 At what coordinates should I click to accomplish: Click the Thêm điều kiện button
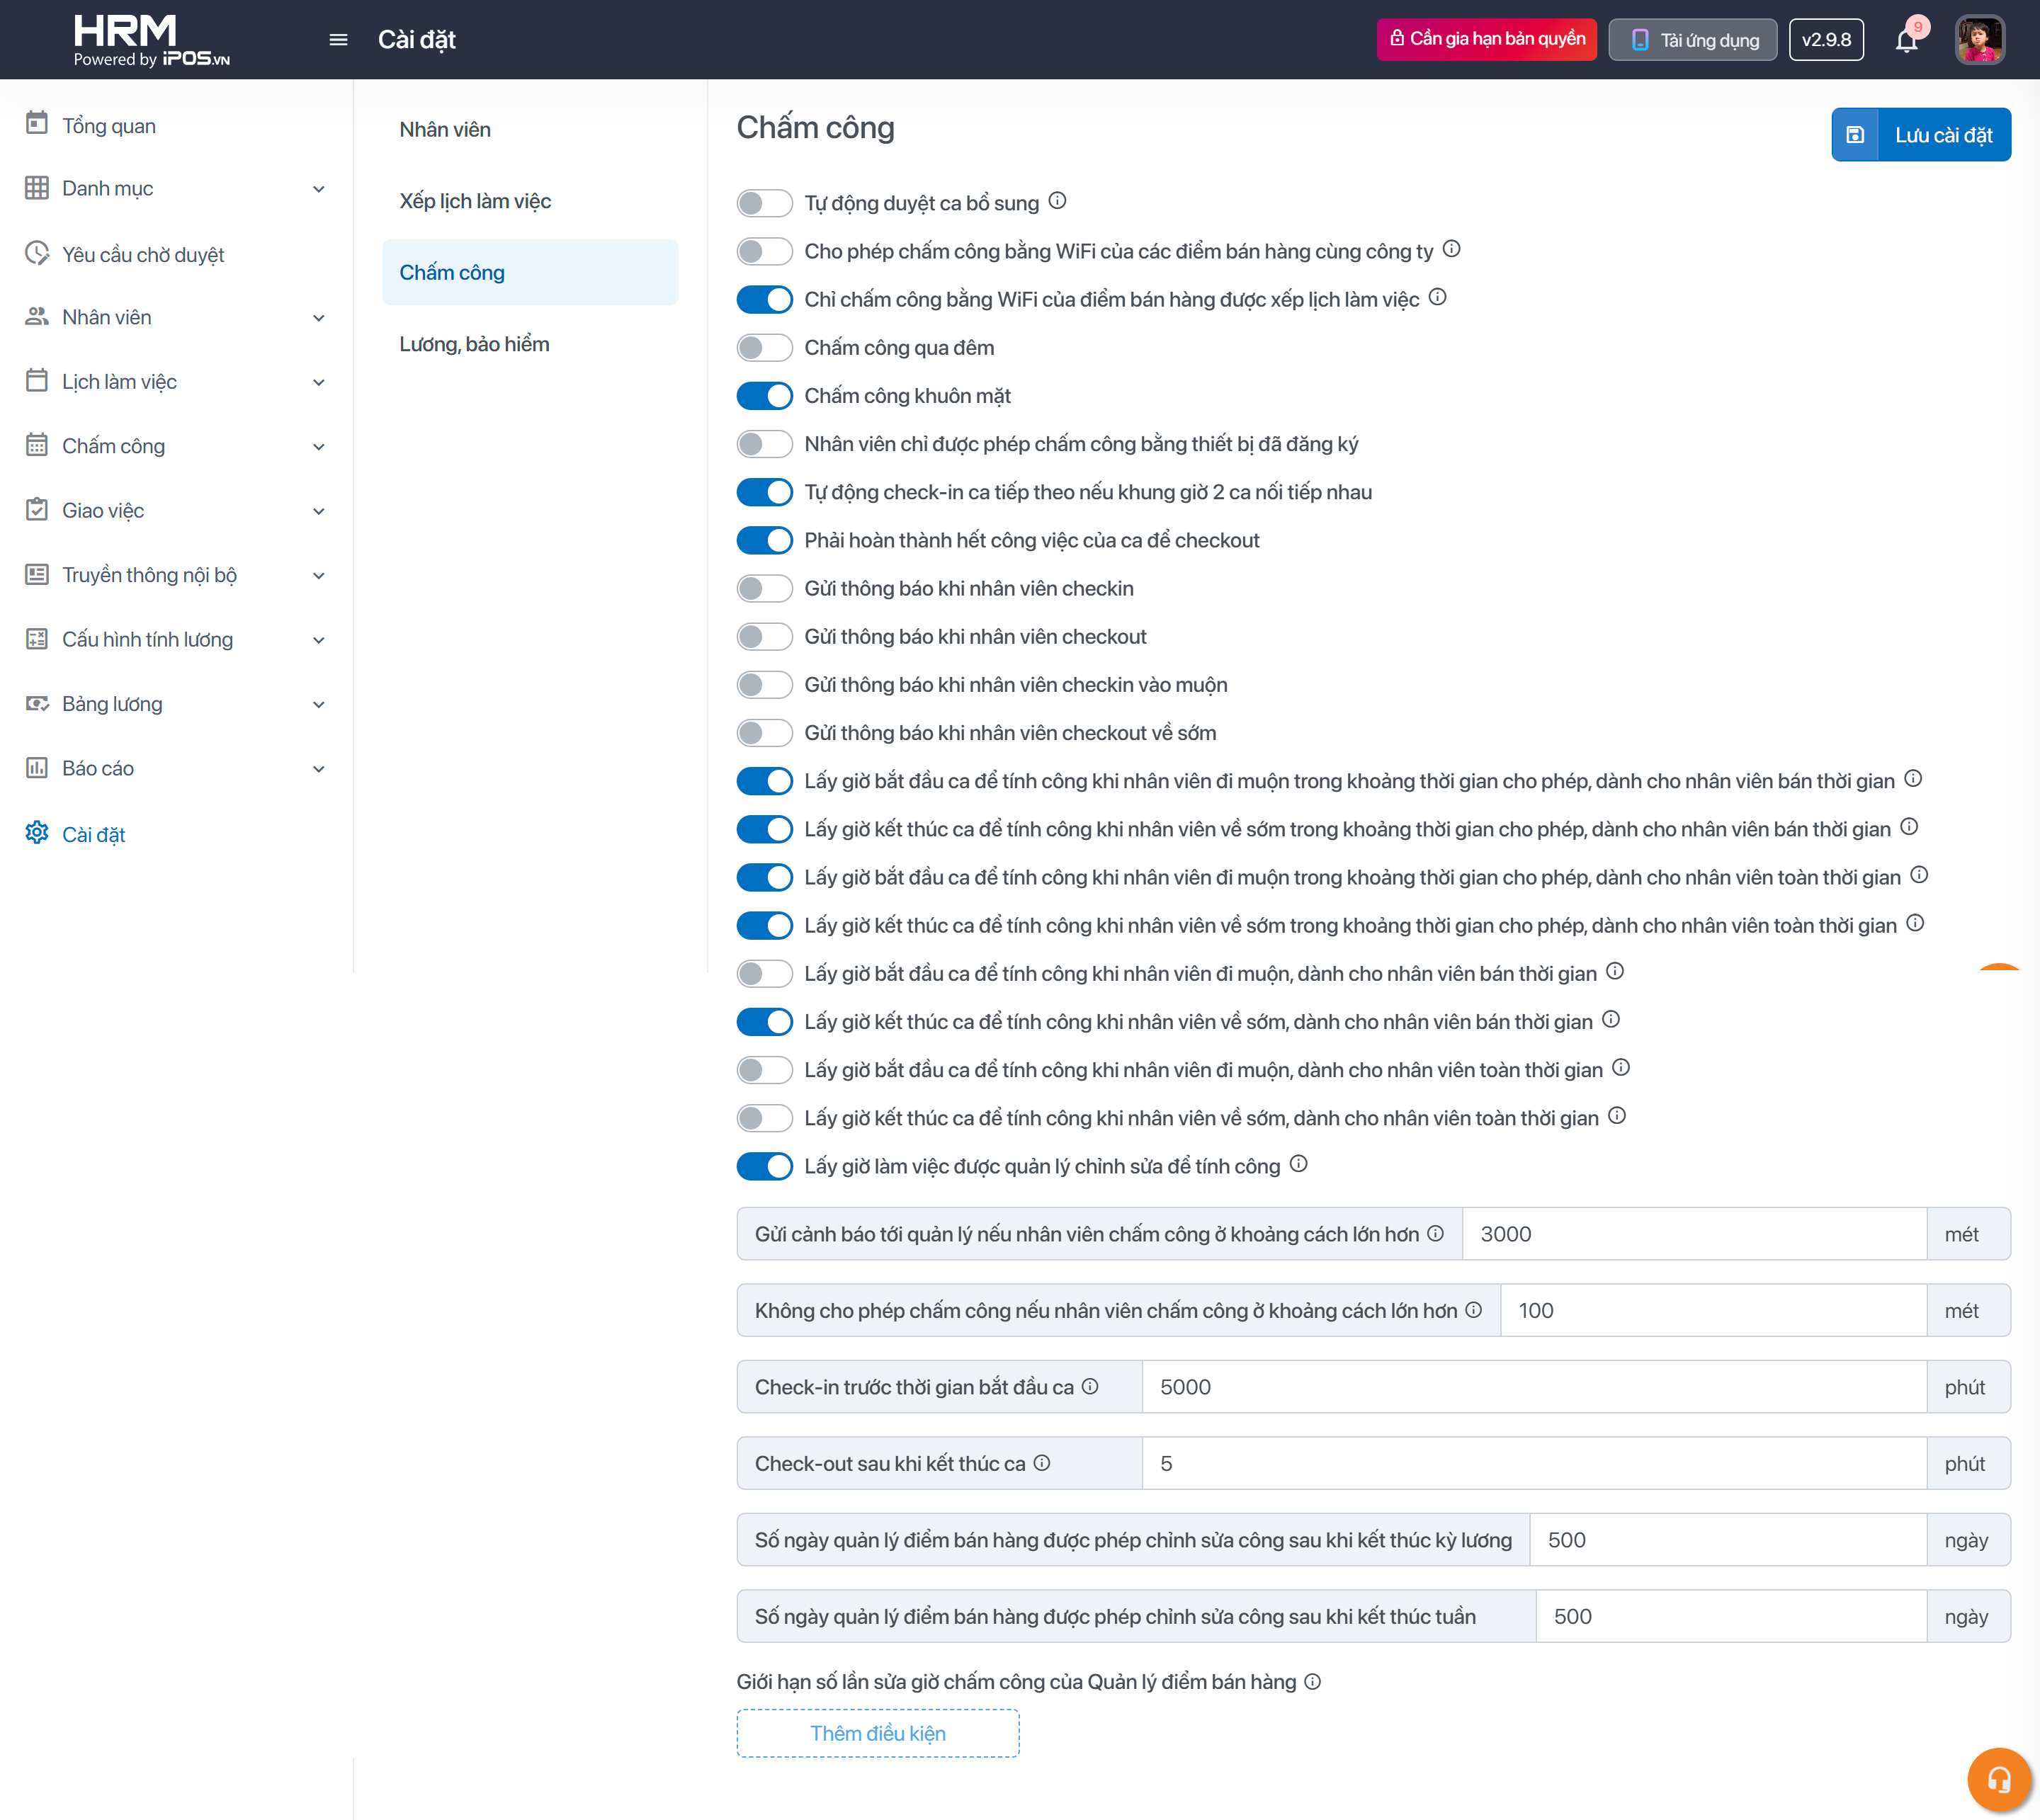(x=877, y=1733)
